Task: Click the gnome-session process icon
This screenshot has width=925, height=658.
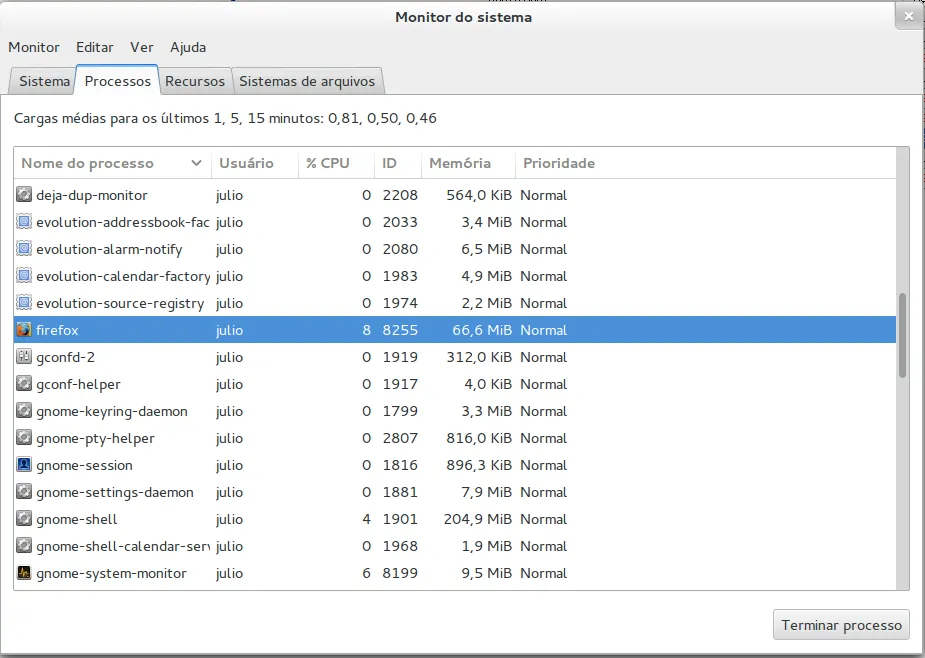Action: point(24,465)
